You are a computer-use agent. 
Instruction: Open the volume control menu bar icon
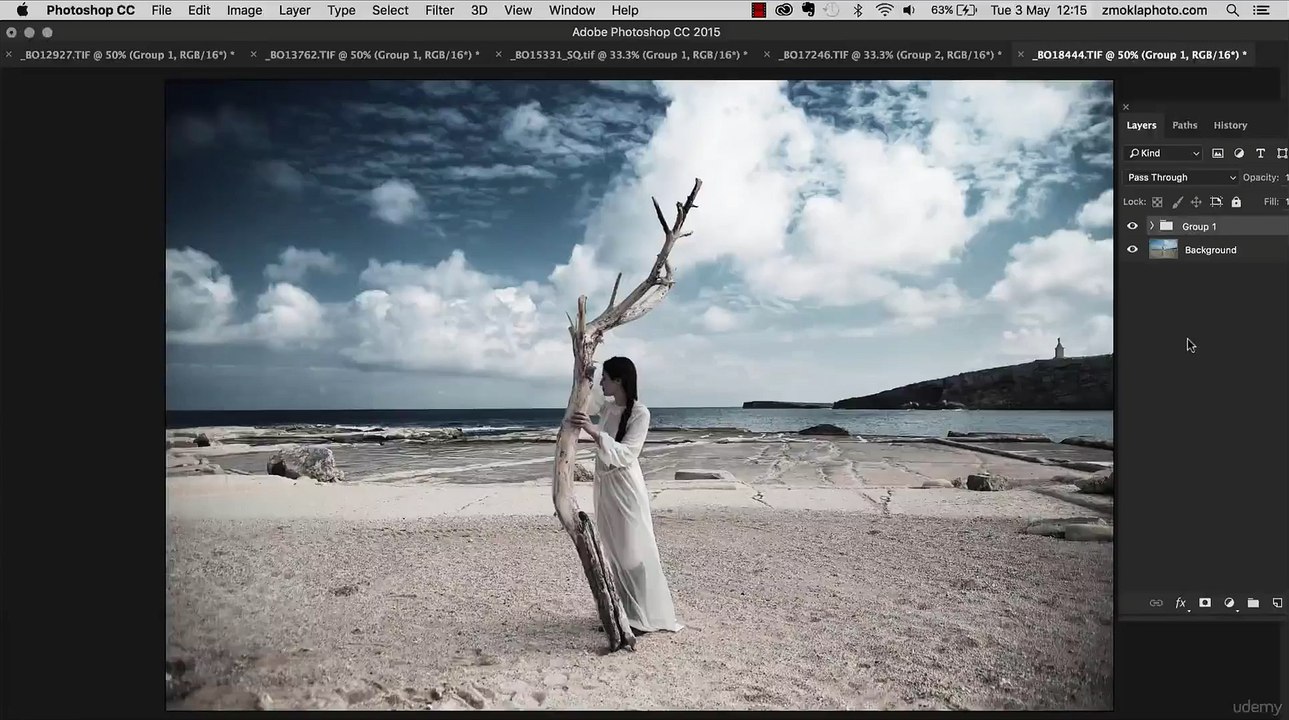pyautogui.click(x=909, y=10)
